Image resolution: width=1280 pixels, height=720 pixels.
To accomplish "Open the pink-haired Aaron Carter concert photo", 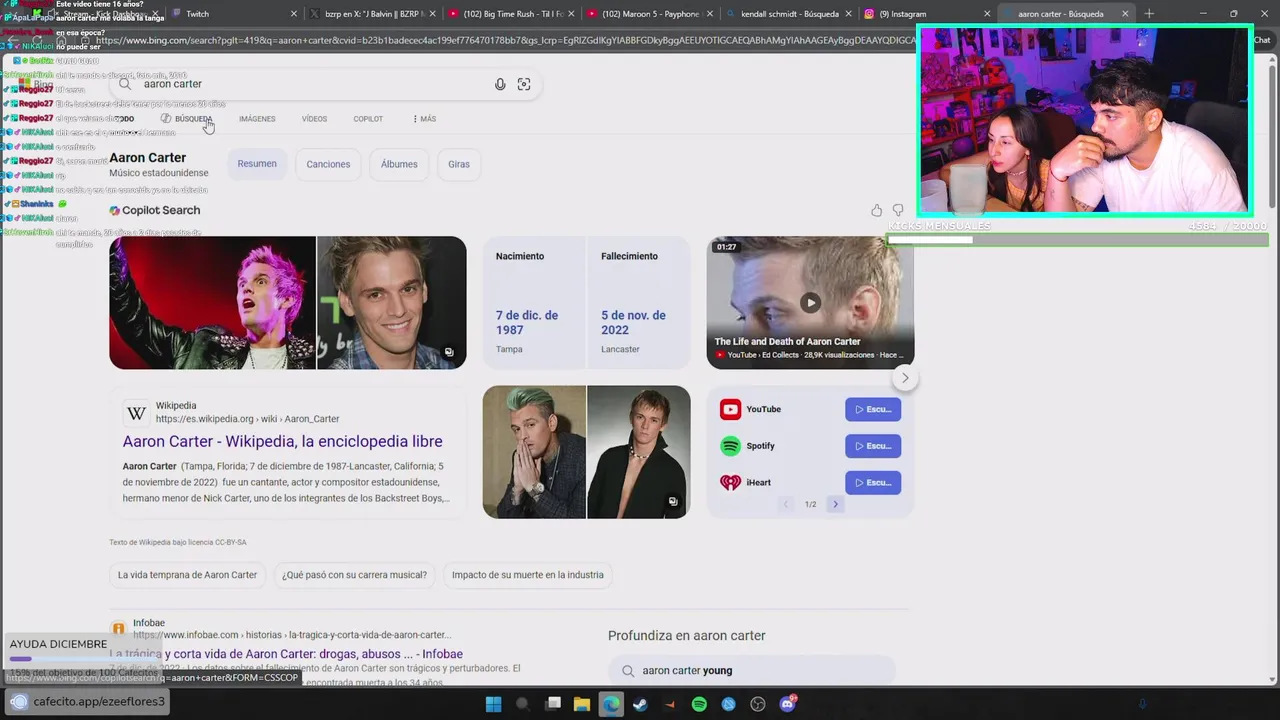I will [212, 303].
